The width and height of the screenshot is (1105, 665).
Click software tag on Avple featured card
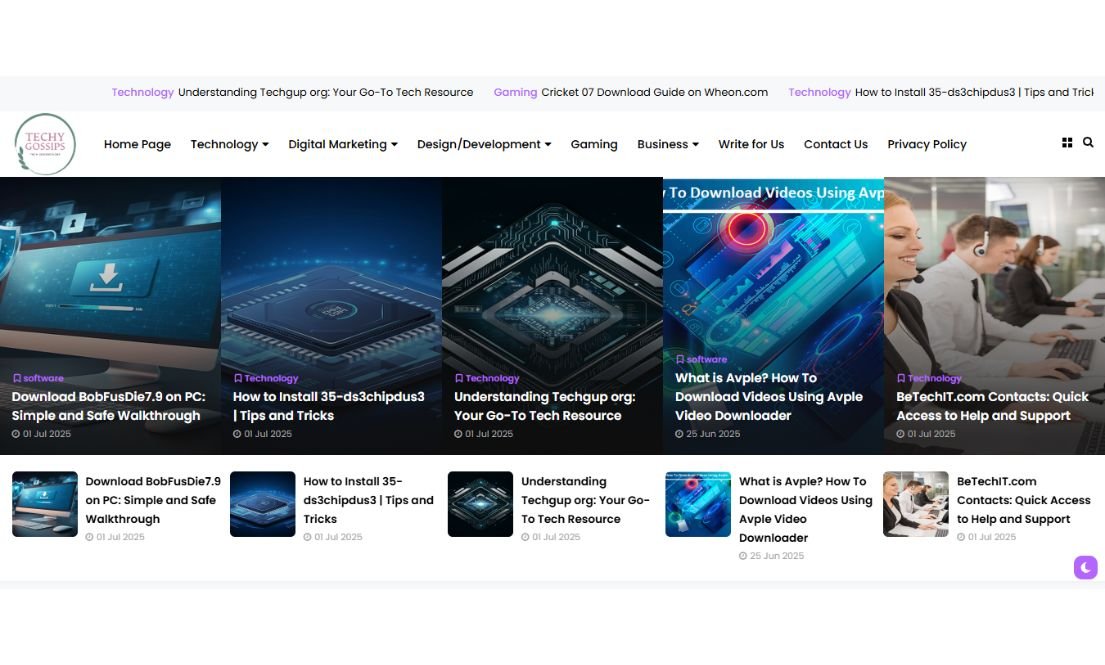pyautogui.click(x=701, y=359)
